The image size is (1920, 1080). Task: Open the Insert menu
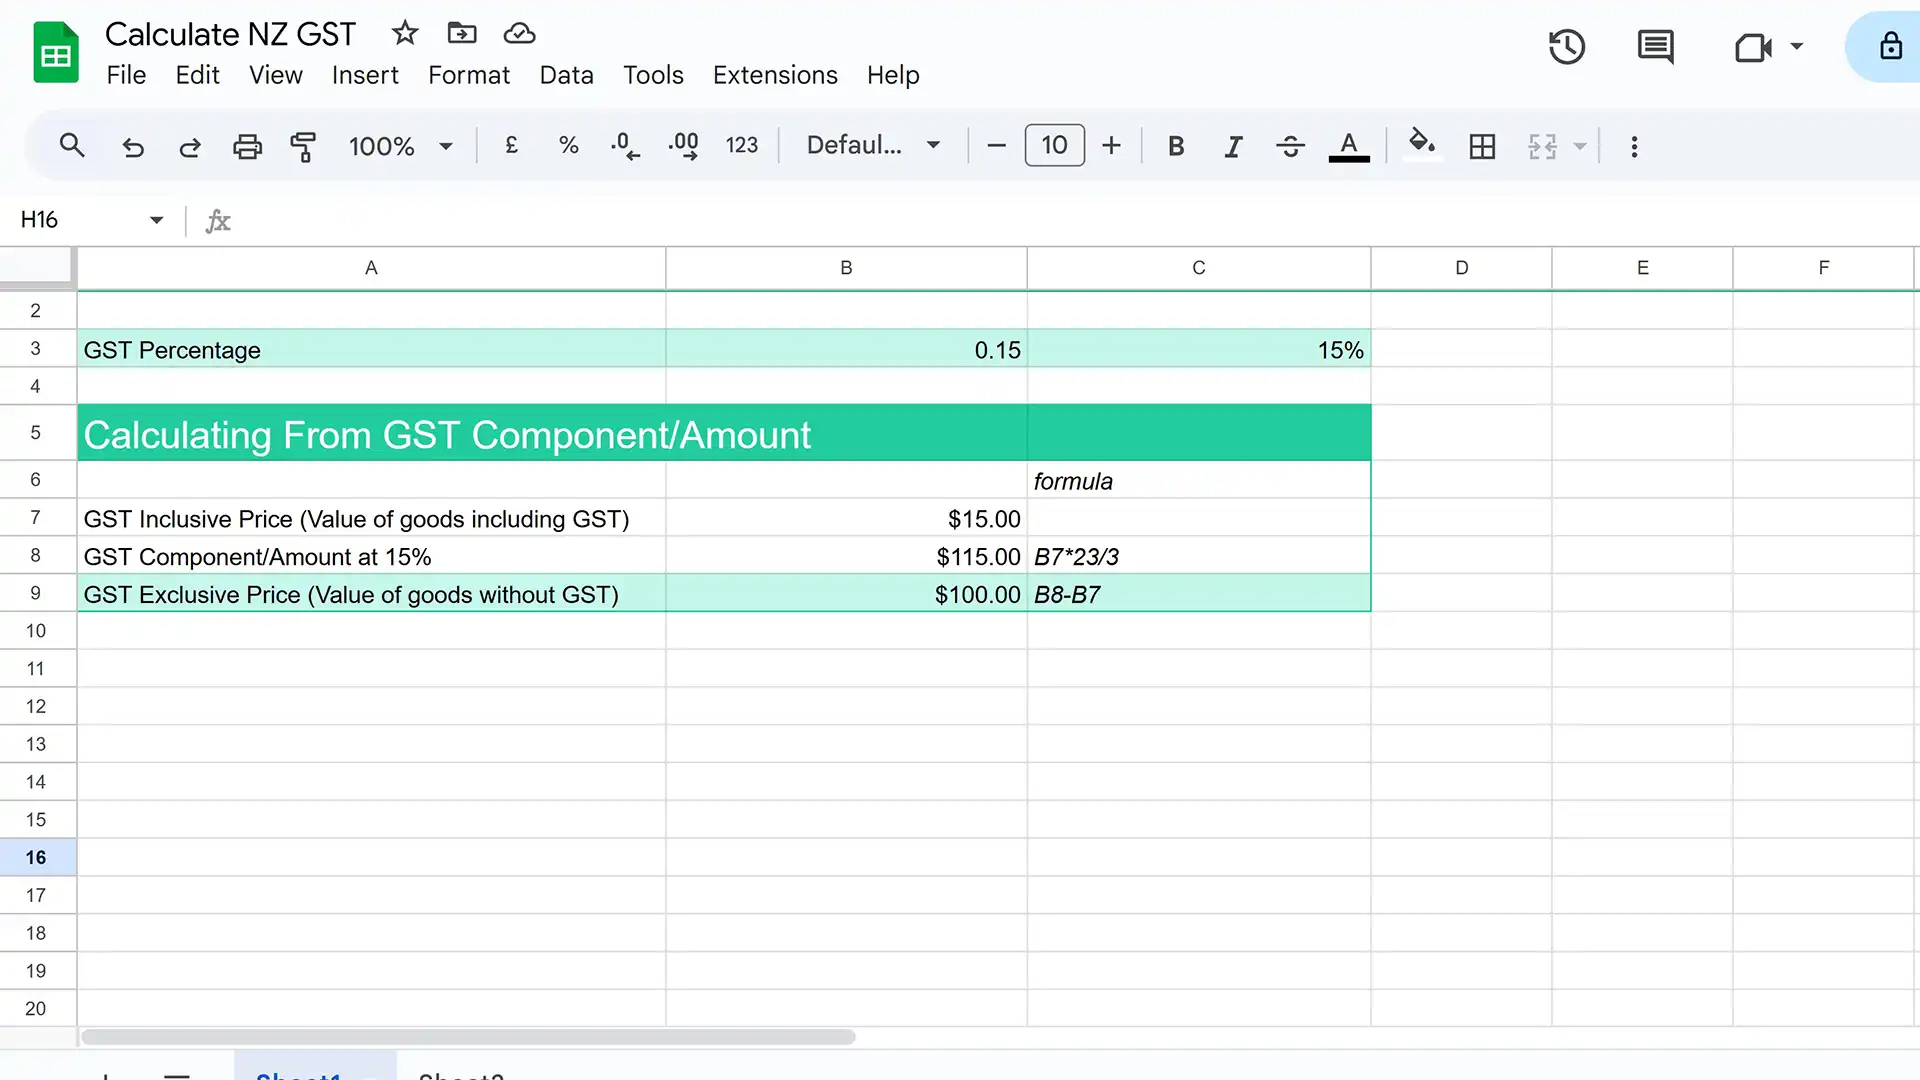tap(365, 75)
